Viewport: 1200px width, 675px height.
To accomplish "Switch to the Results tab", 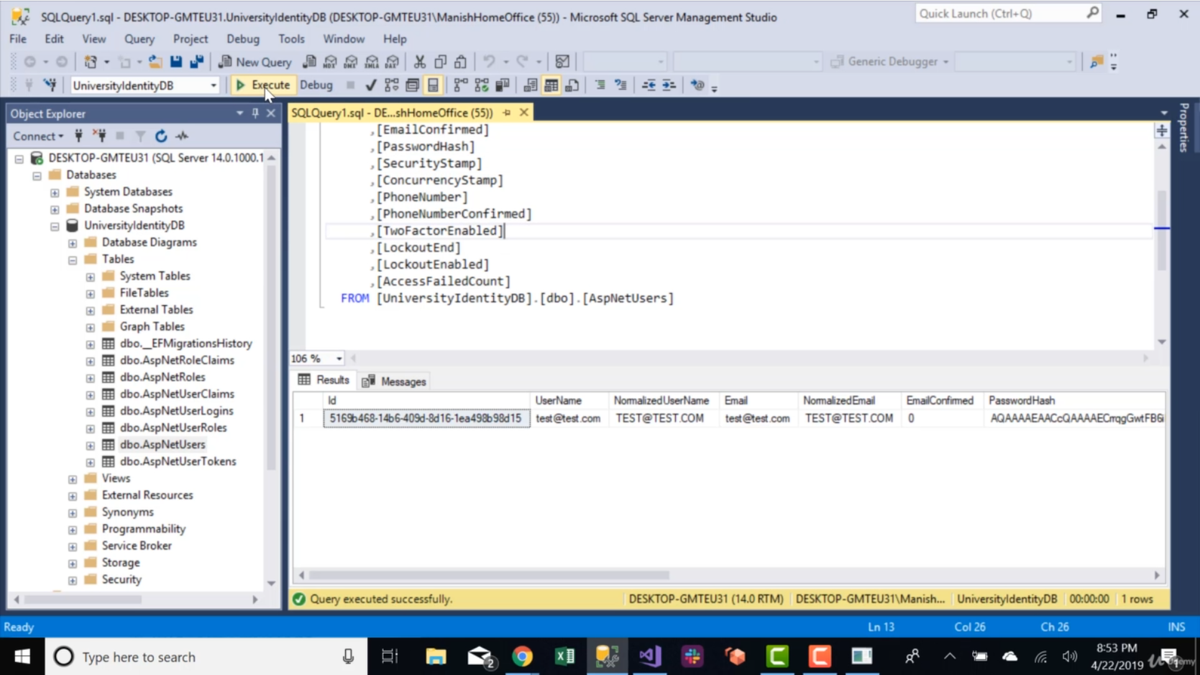I will (323, 380).
